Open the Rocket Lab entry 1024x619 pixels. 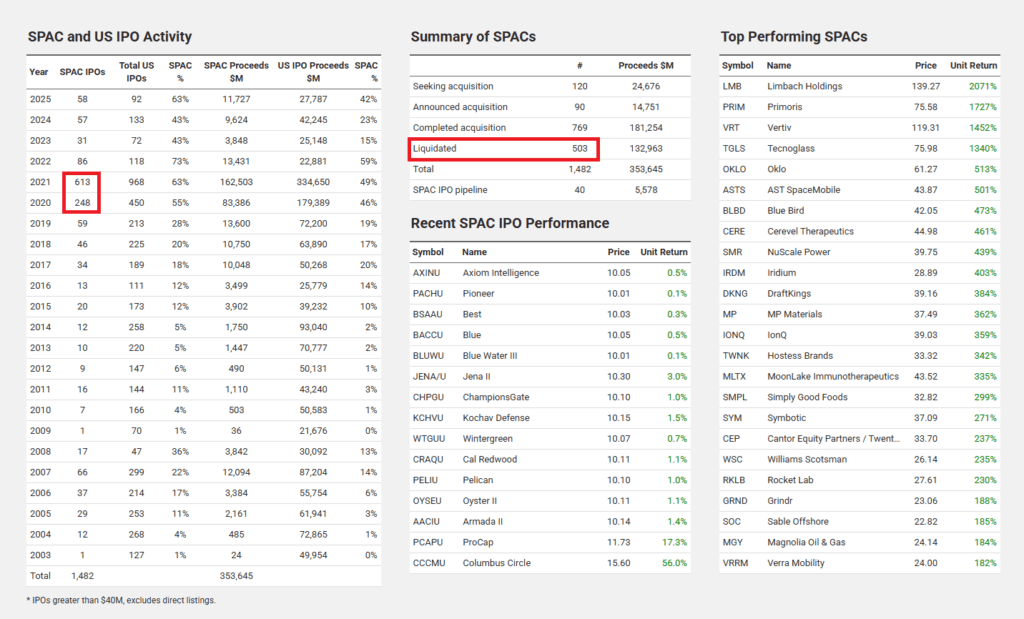(790, 481)
